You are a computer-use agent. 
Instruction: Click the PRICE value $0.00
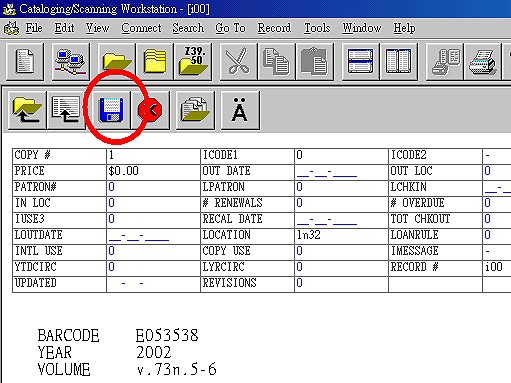[x=153, y=172]
